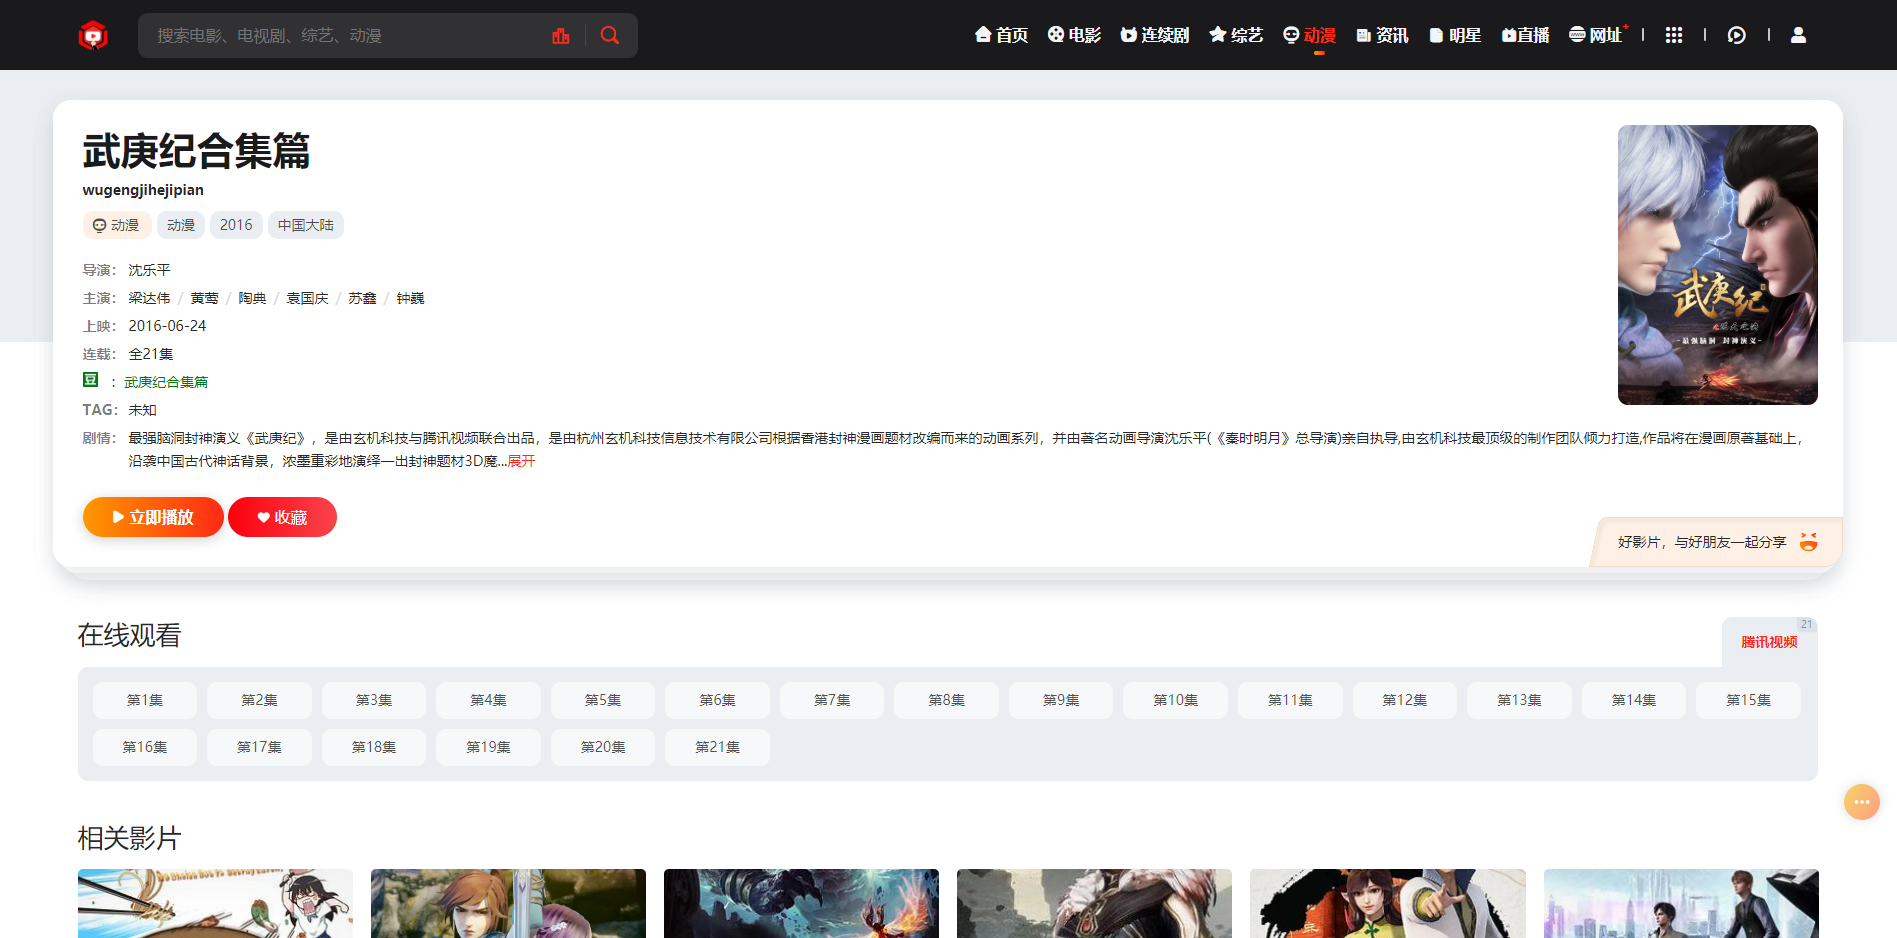Play episode 第6集
Screen dimensions: 1897x938
pos(717,700)
